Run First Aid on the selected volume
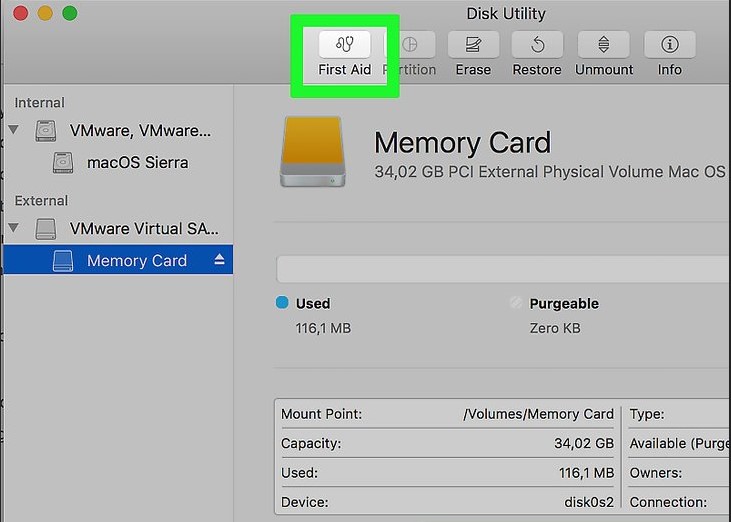Viewport: 731px width, 522px height. [345, 45]
